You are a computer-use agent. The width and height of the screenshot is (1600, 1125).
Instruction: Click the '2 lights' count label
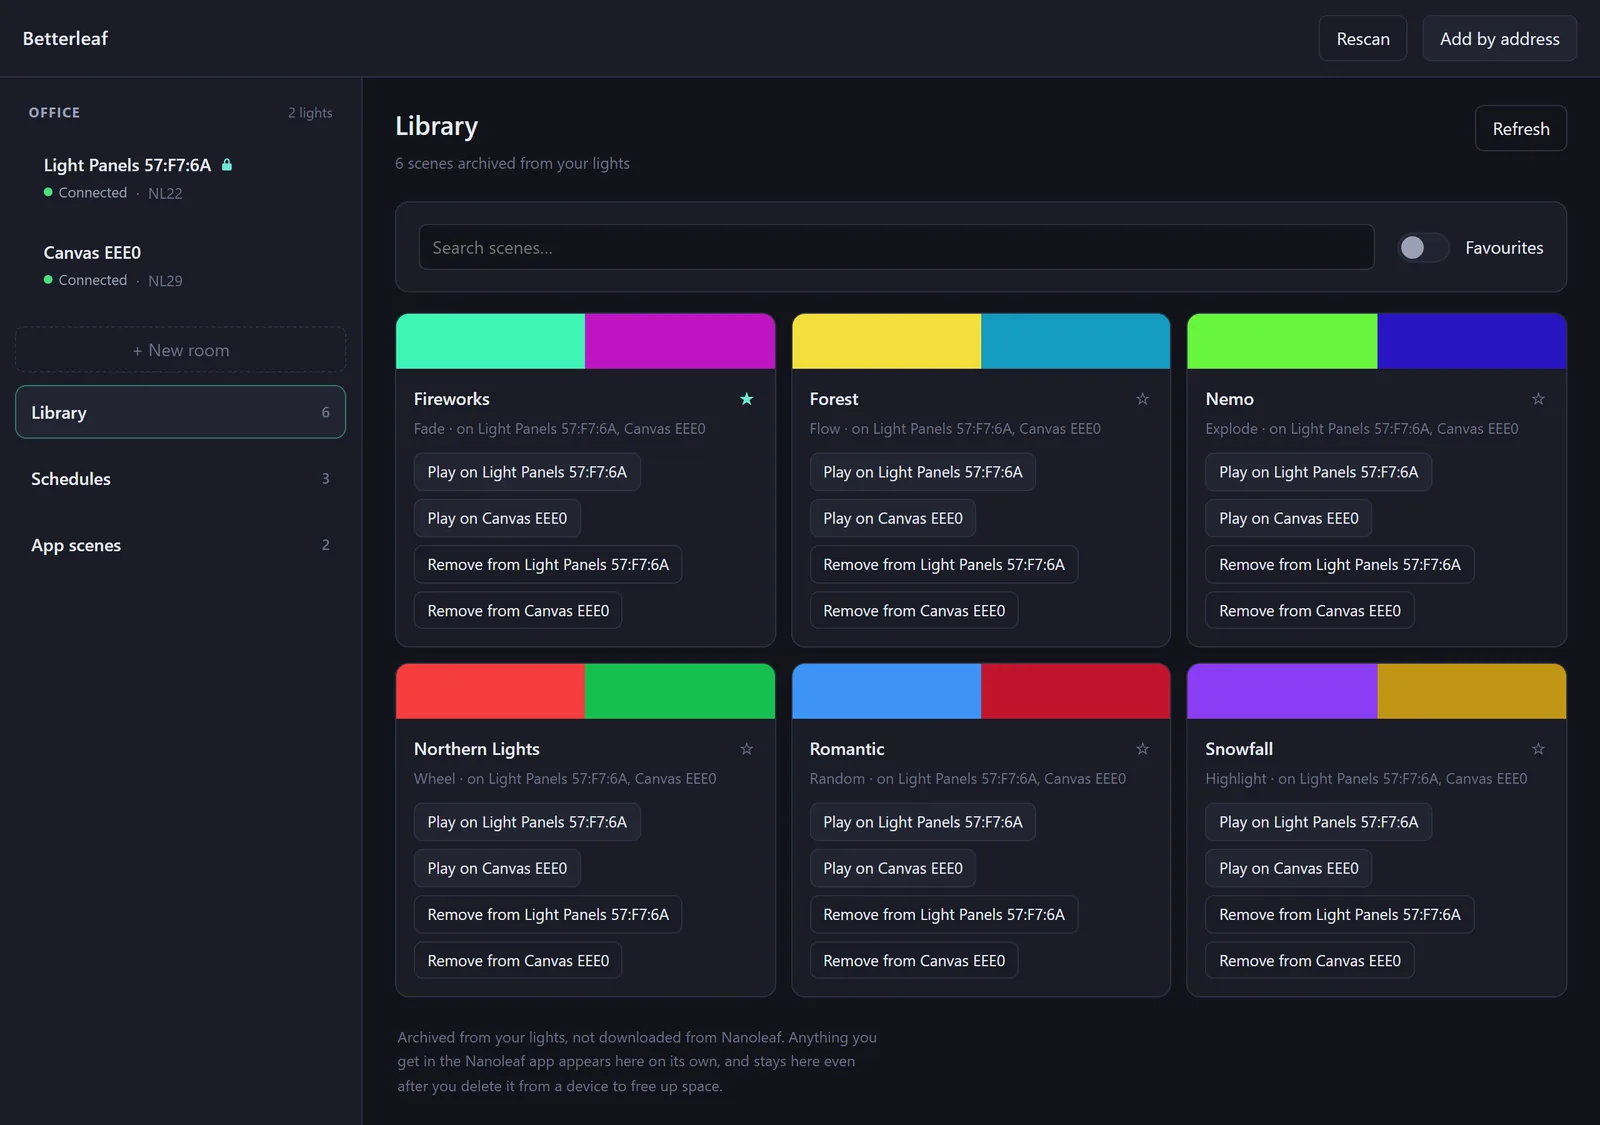coord(310,113)
